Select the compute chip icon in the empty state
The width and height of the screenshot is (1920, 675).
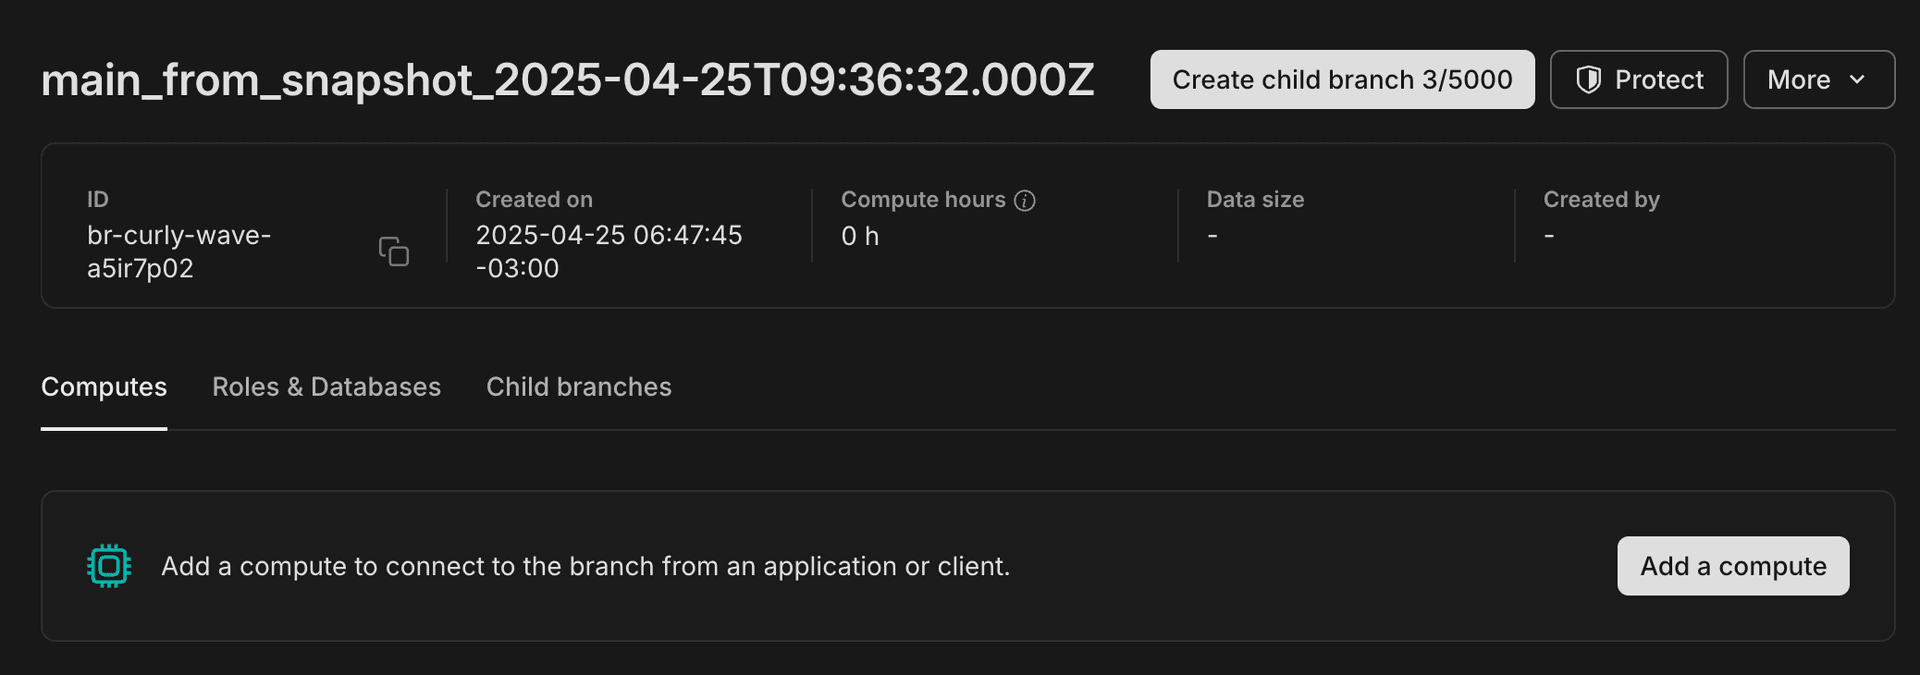click(108, 565)
